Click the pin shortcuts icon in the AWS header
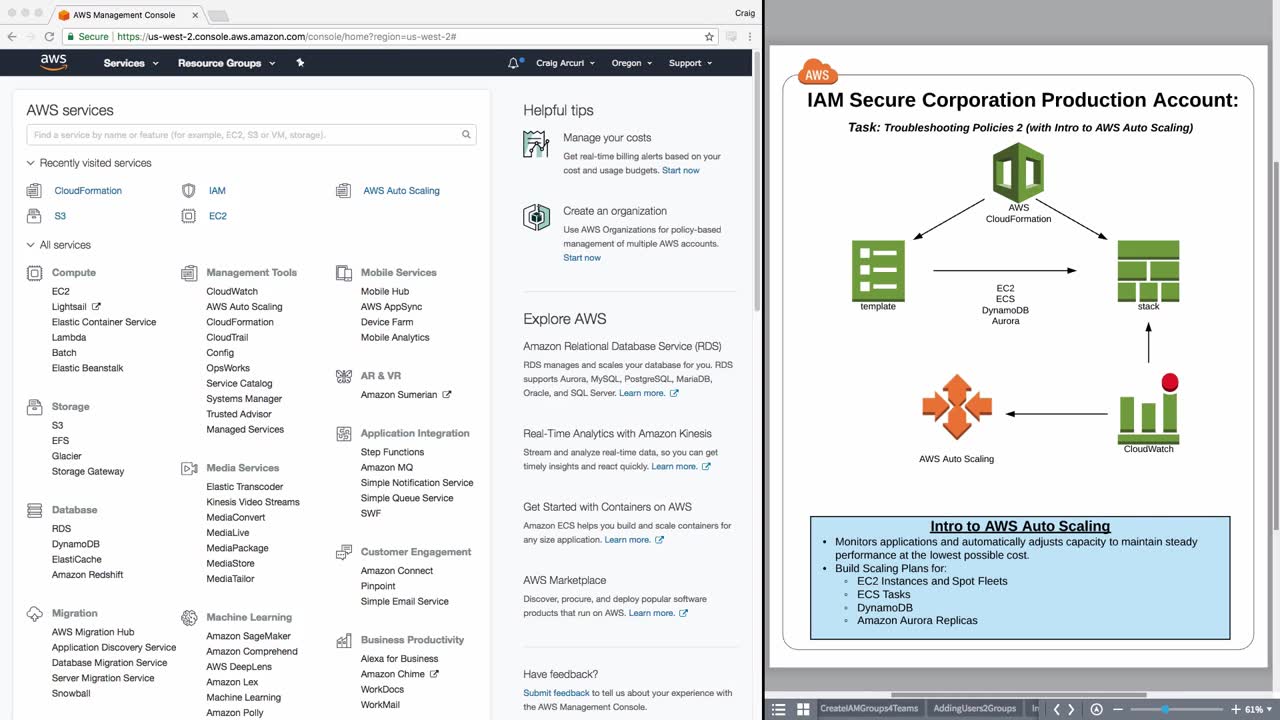 tap(300, 63)
